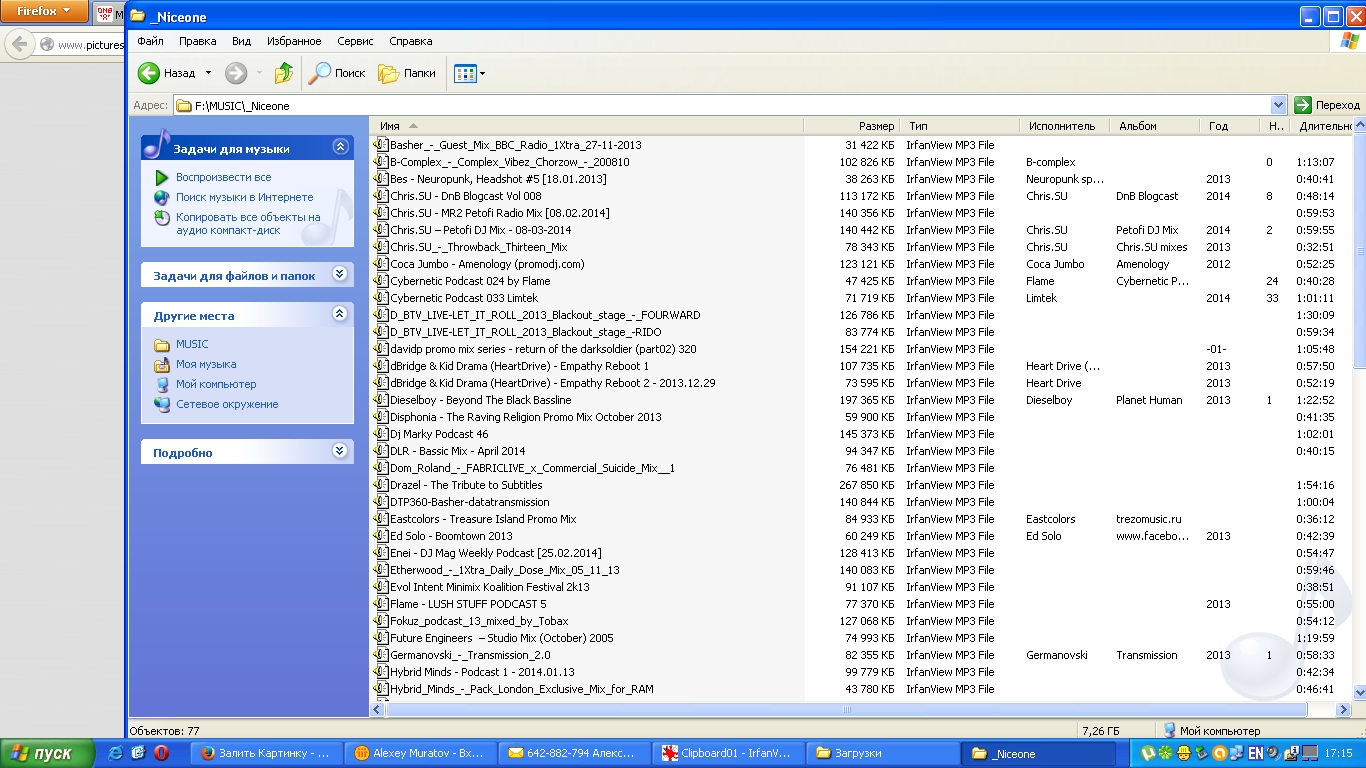Image resolution: width=1366 pixels, height=768 pixels.
Task: Sort files by 'Размер' column header
Action: (x=876, y=126)
